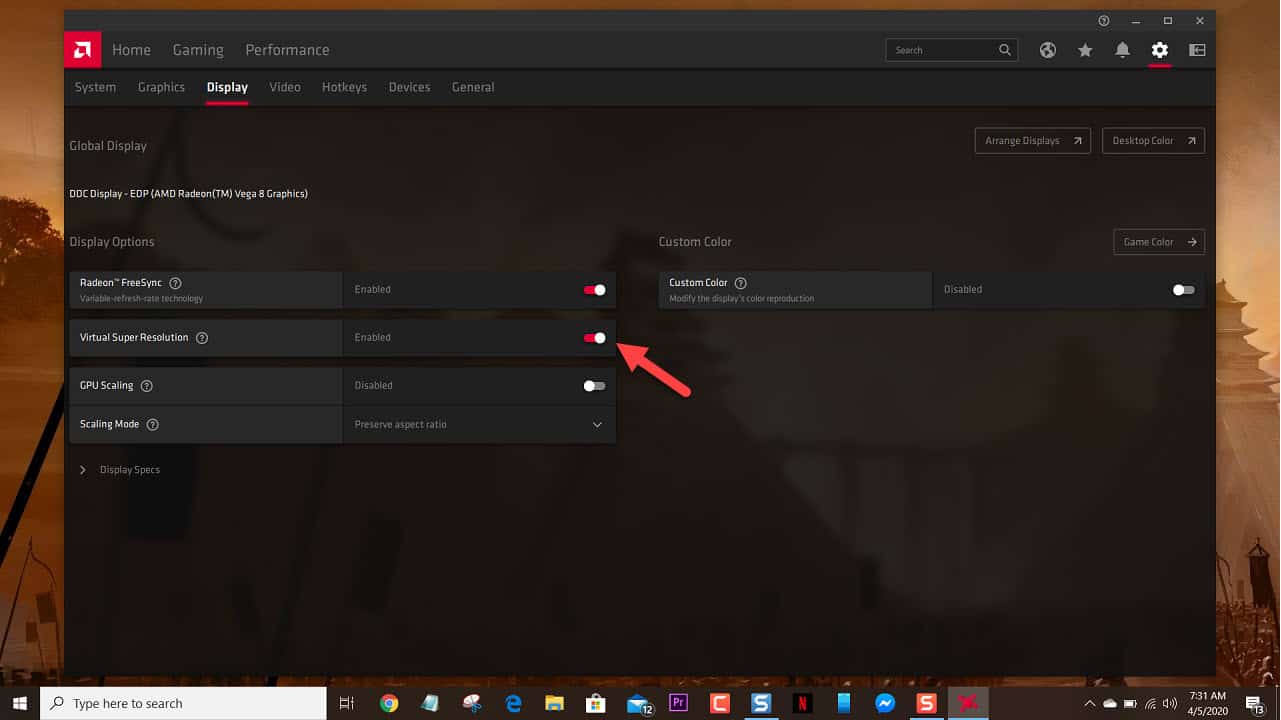Click the Game Color button

click(x=1159, y=242)
